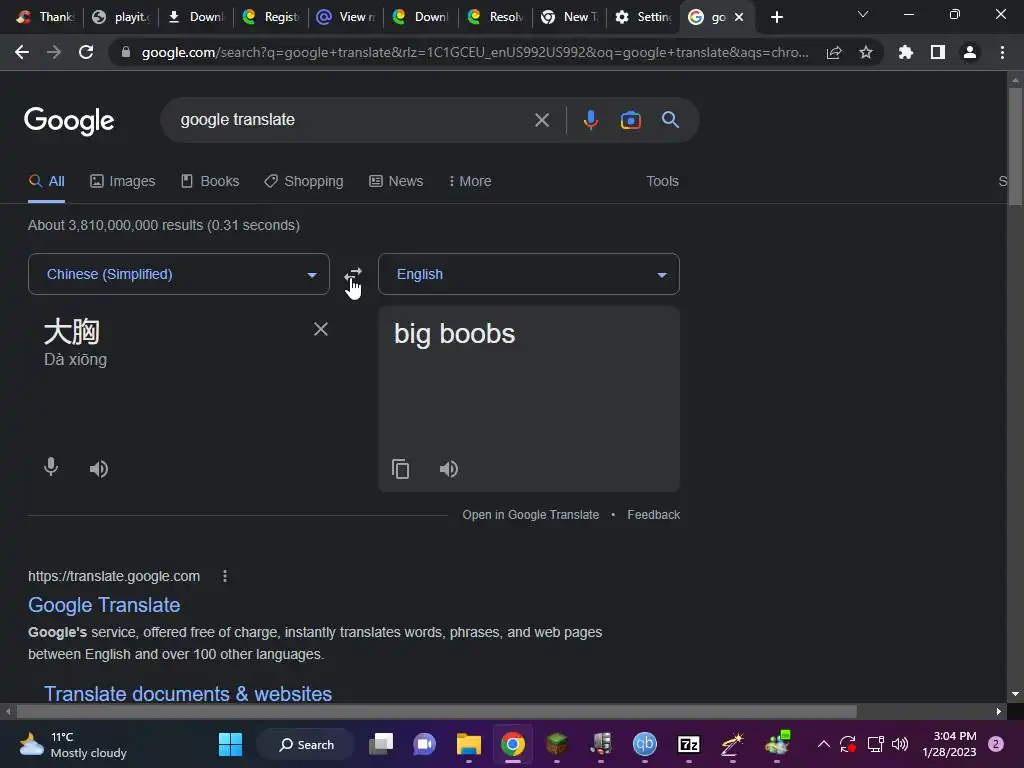Go back to previous page
1024x768 pixels.
tap(22, 52)
